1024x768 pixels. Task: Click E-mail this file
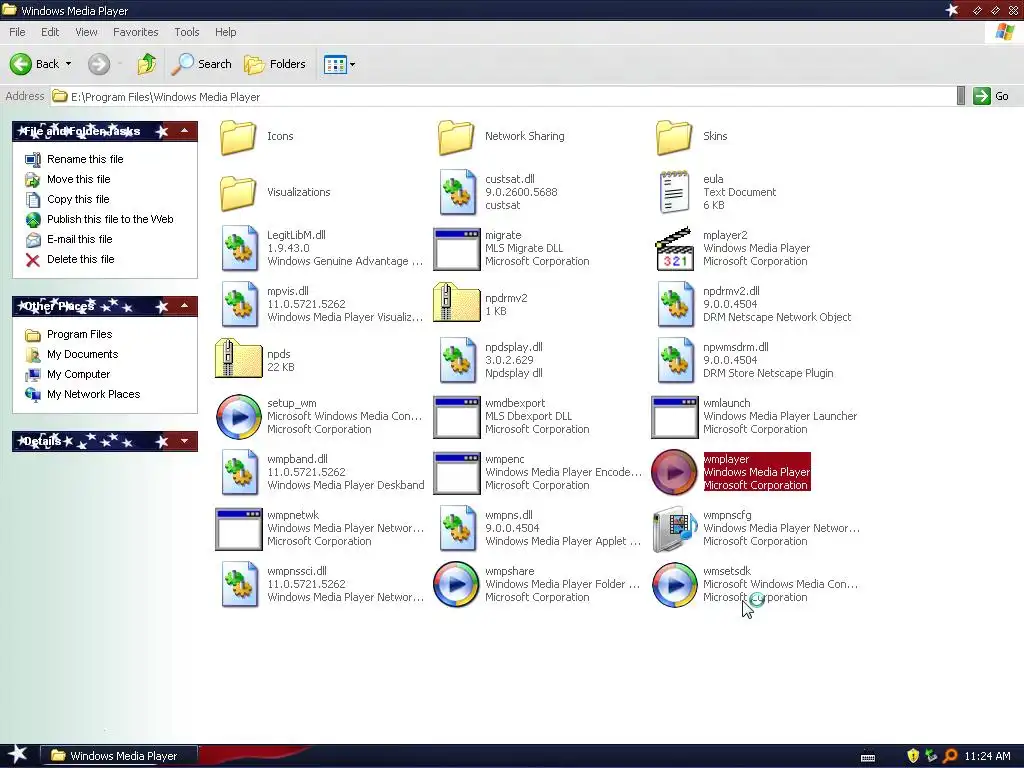[x=80, y=239]
